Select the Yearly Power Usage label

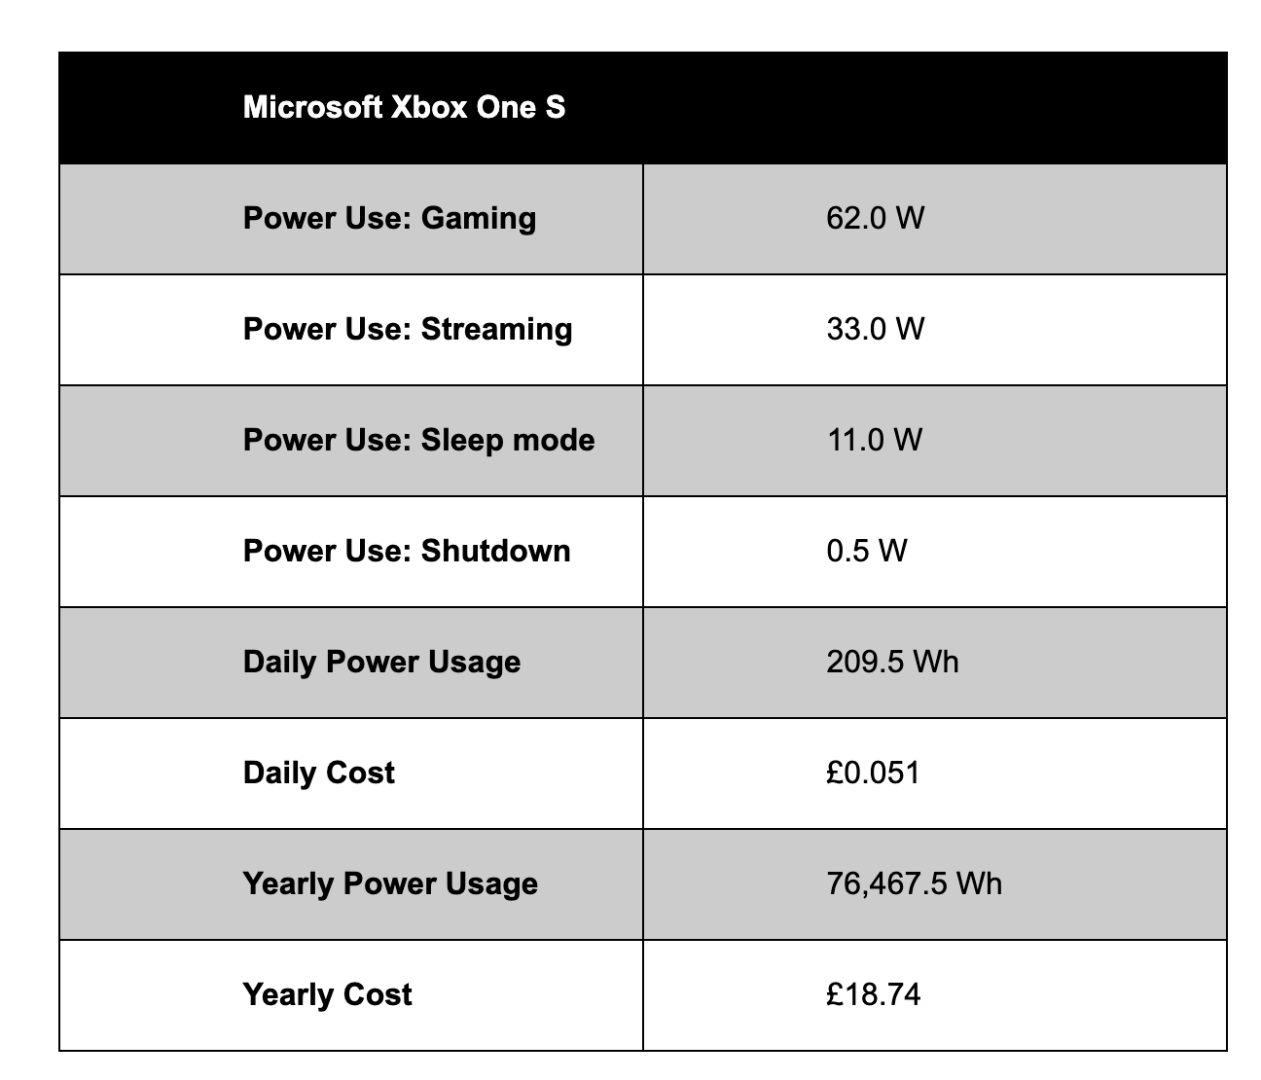[390, 884]
